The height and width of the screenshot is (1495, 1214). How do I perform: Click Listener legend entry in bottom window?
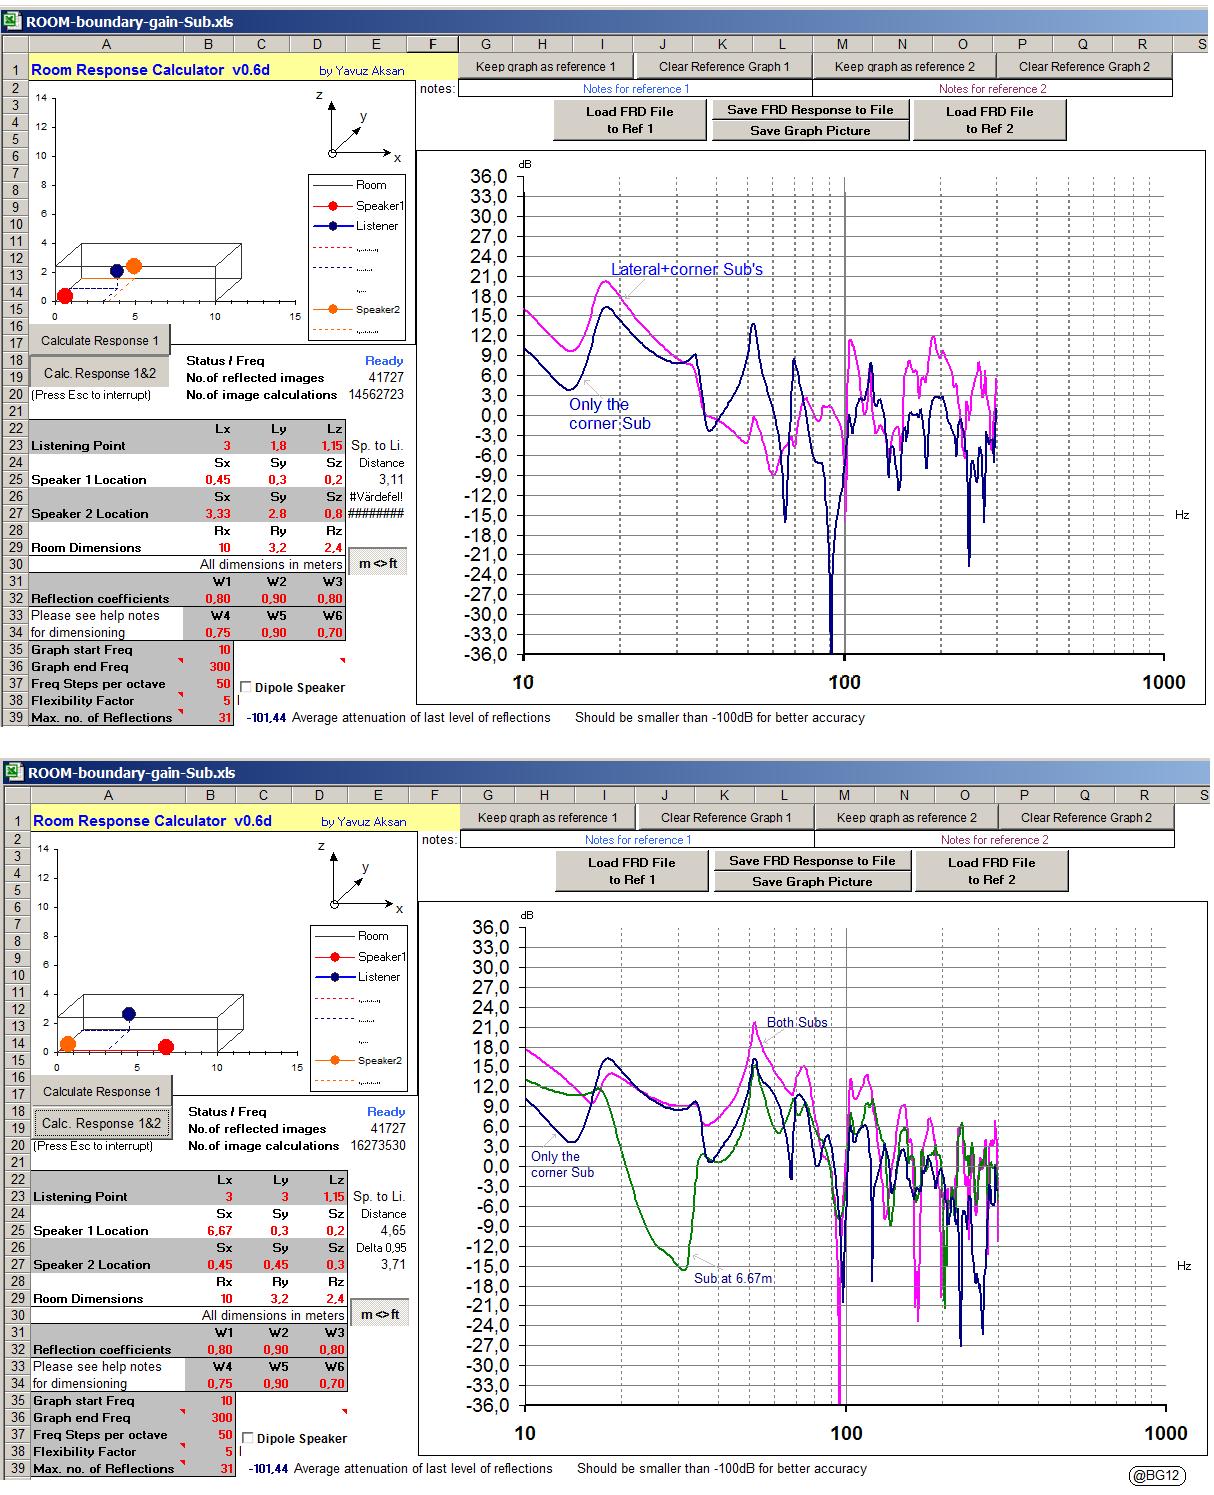[x=359, y=977]
